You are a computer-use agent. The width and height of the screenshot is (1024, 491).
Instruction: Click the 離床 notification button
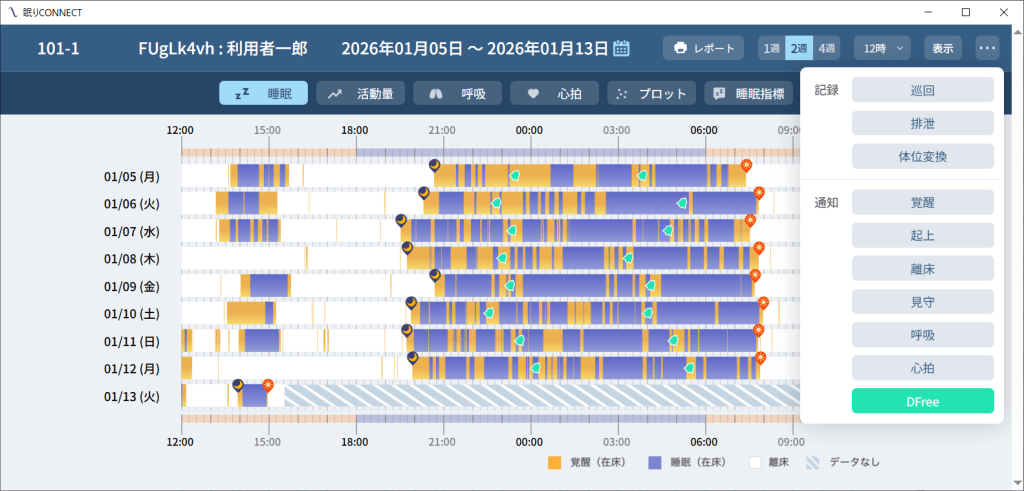[x=922, y=269]
